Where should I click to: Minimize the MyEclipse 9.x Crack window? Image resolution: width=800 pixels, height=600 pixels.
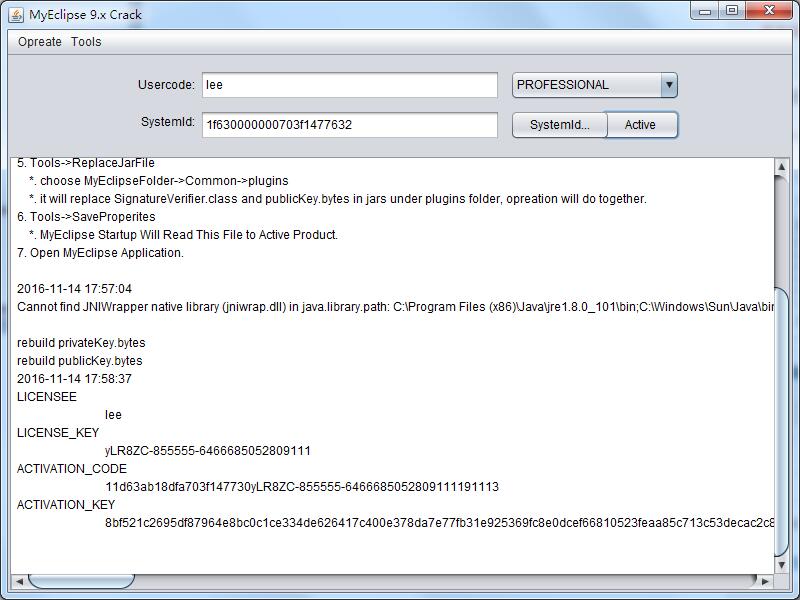coord(705,11)
